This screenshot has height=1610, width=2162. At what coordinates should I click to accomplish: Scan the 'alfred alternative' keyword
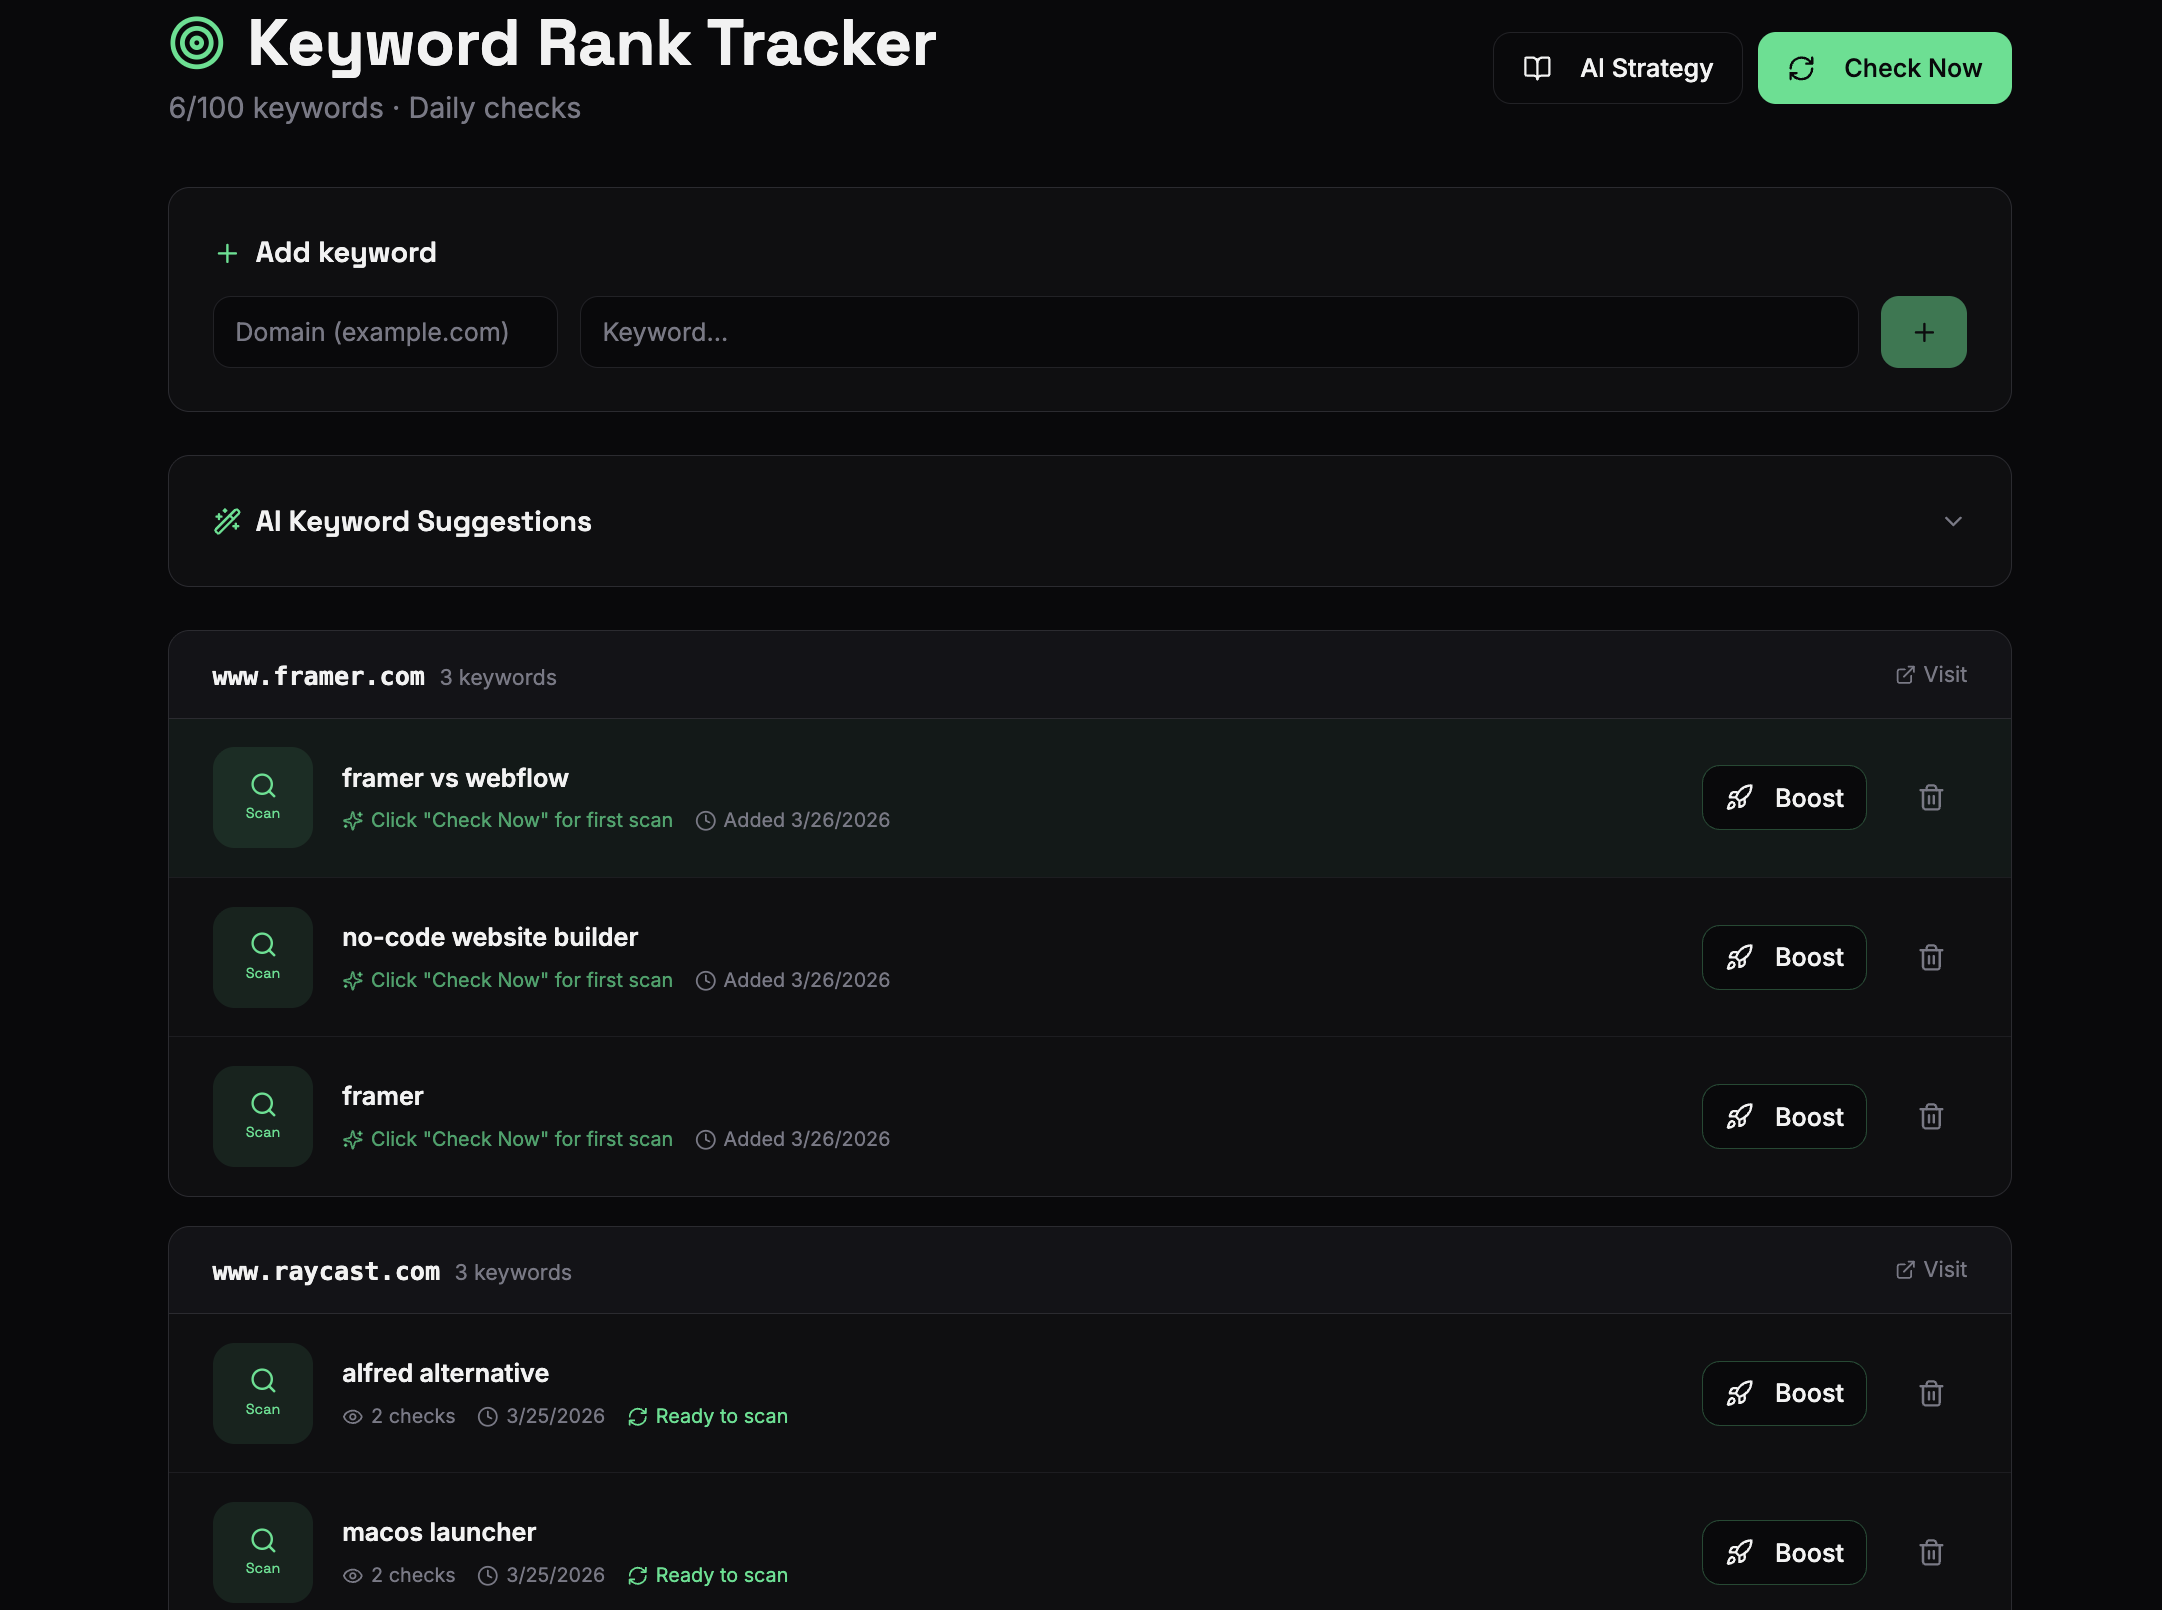click(263, 1393)
